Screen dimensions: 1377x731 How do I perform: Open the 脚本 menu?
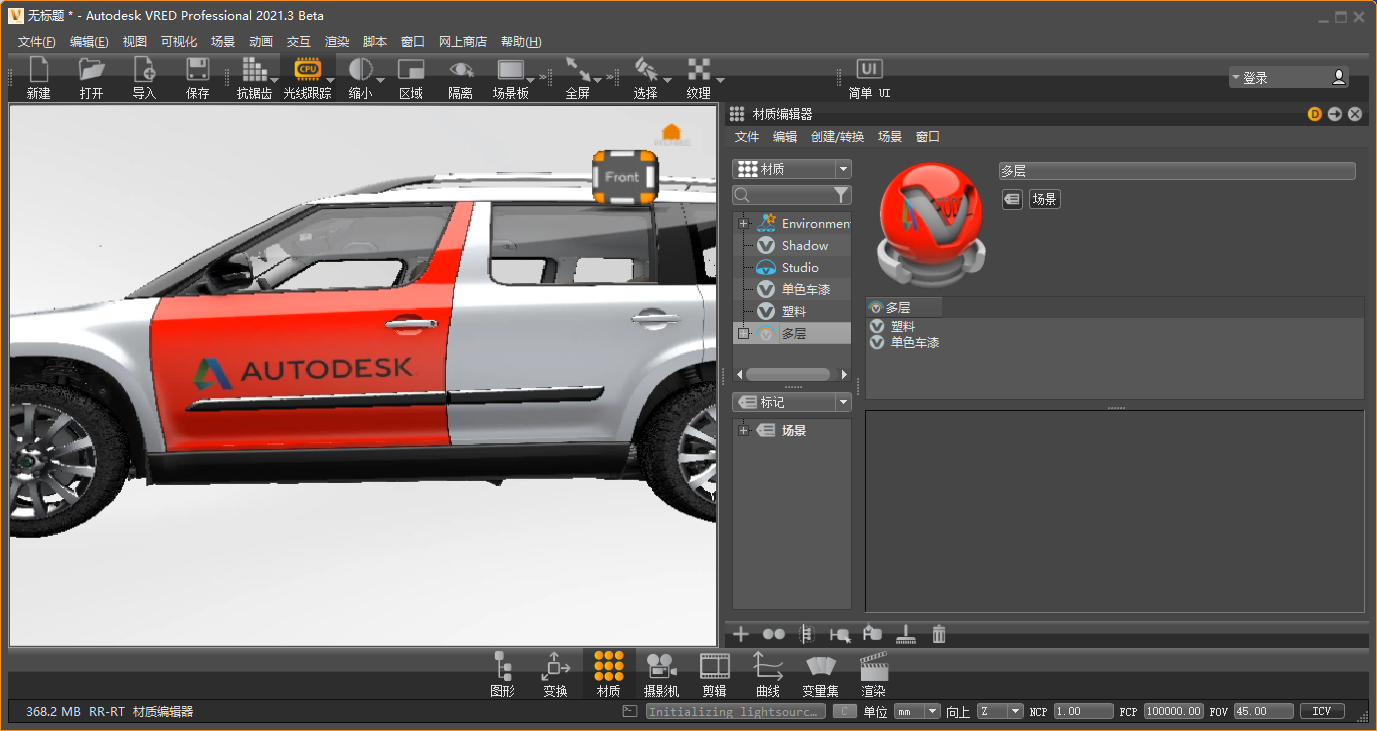tap(375, 42)
